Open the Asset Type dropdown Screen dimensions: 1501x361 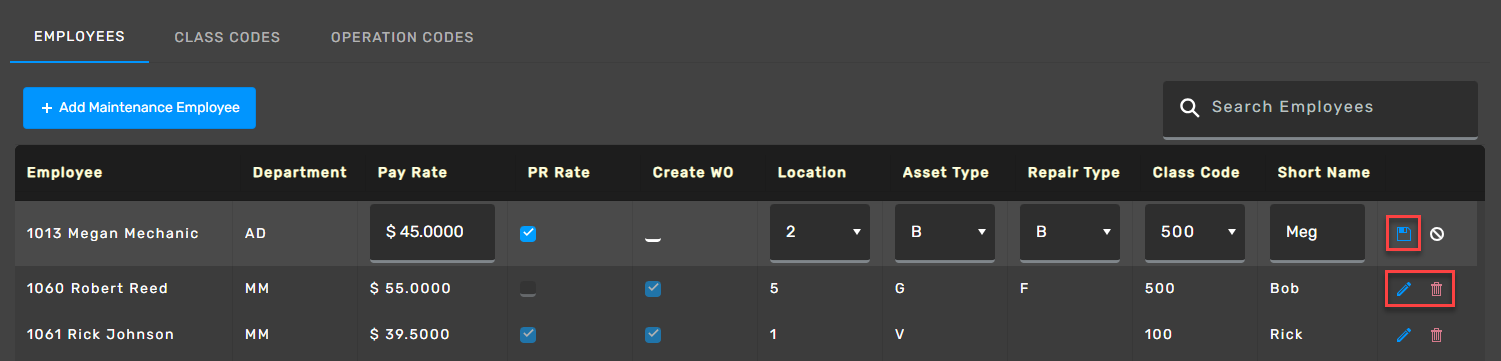click(945, 233)
